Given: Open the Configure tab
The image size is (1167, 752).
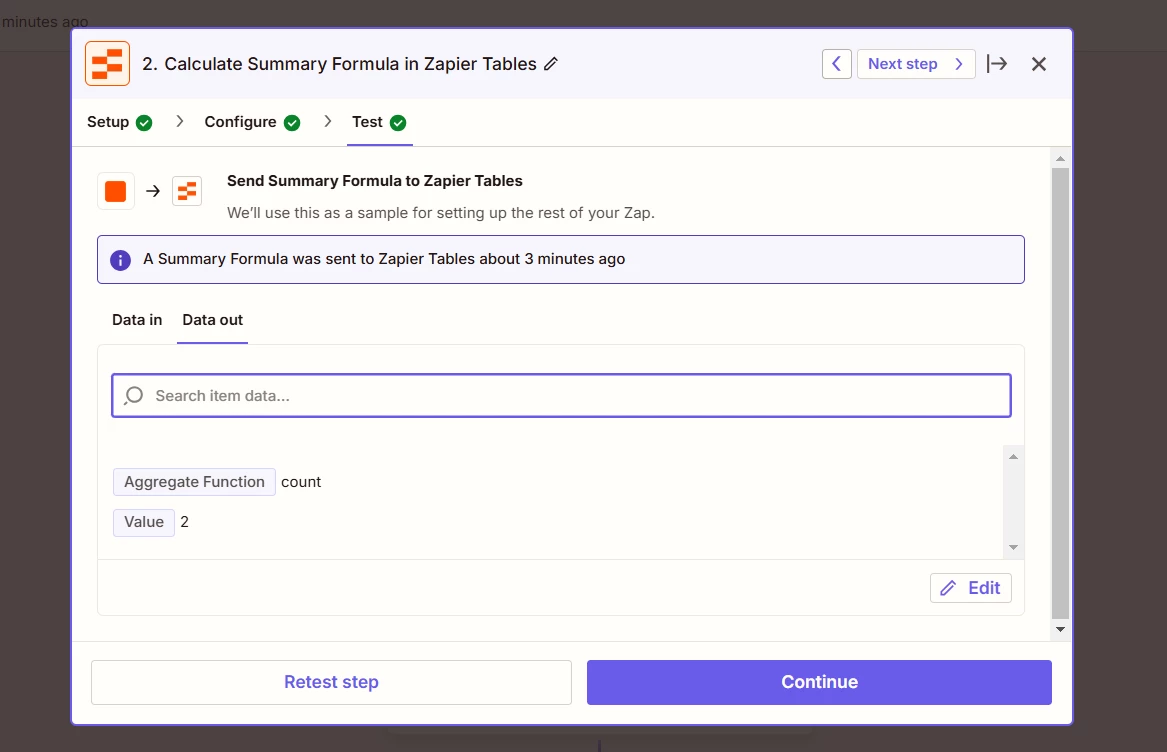Looking at the screenshot, I should (252, 122).
